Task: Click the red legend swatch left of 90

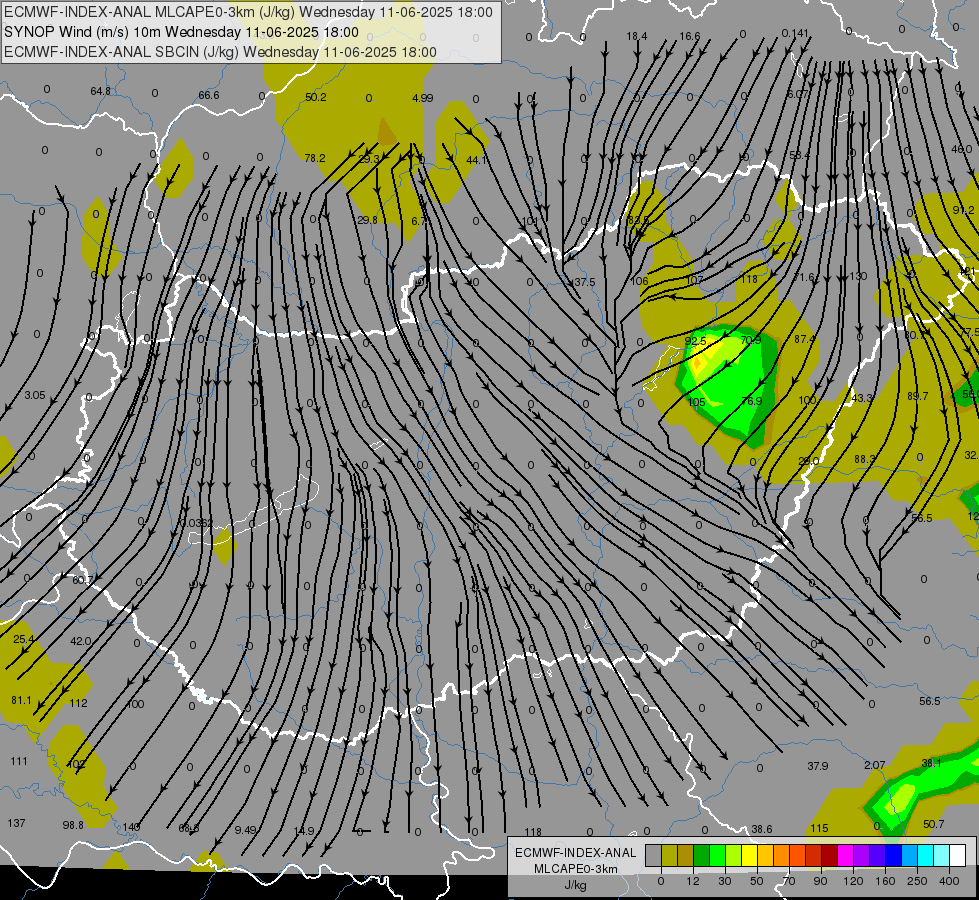Action: coord(814,855)
